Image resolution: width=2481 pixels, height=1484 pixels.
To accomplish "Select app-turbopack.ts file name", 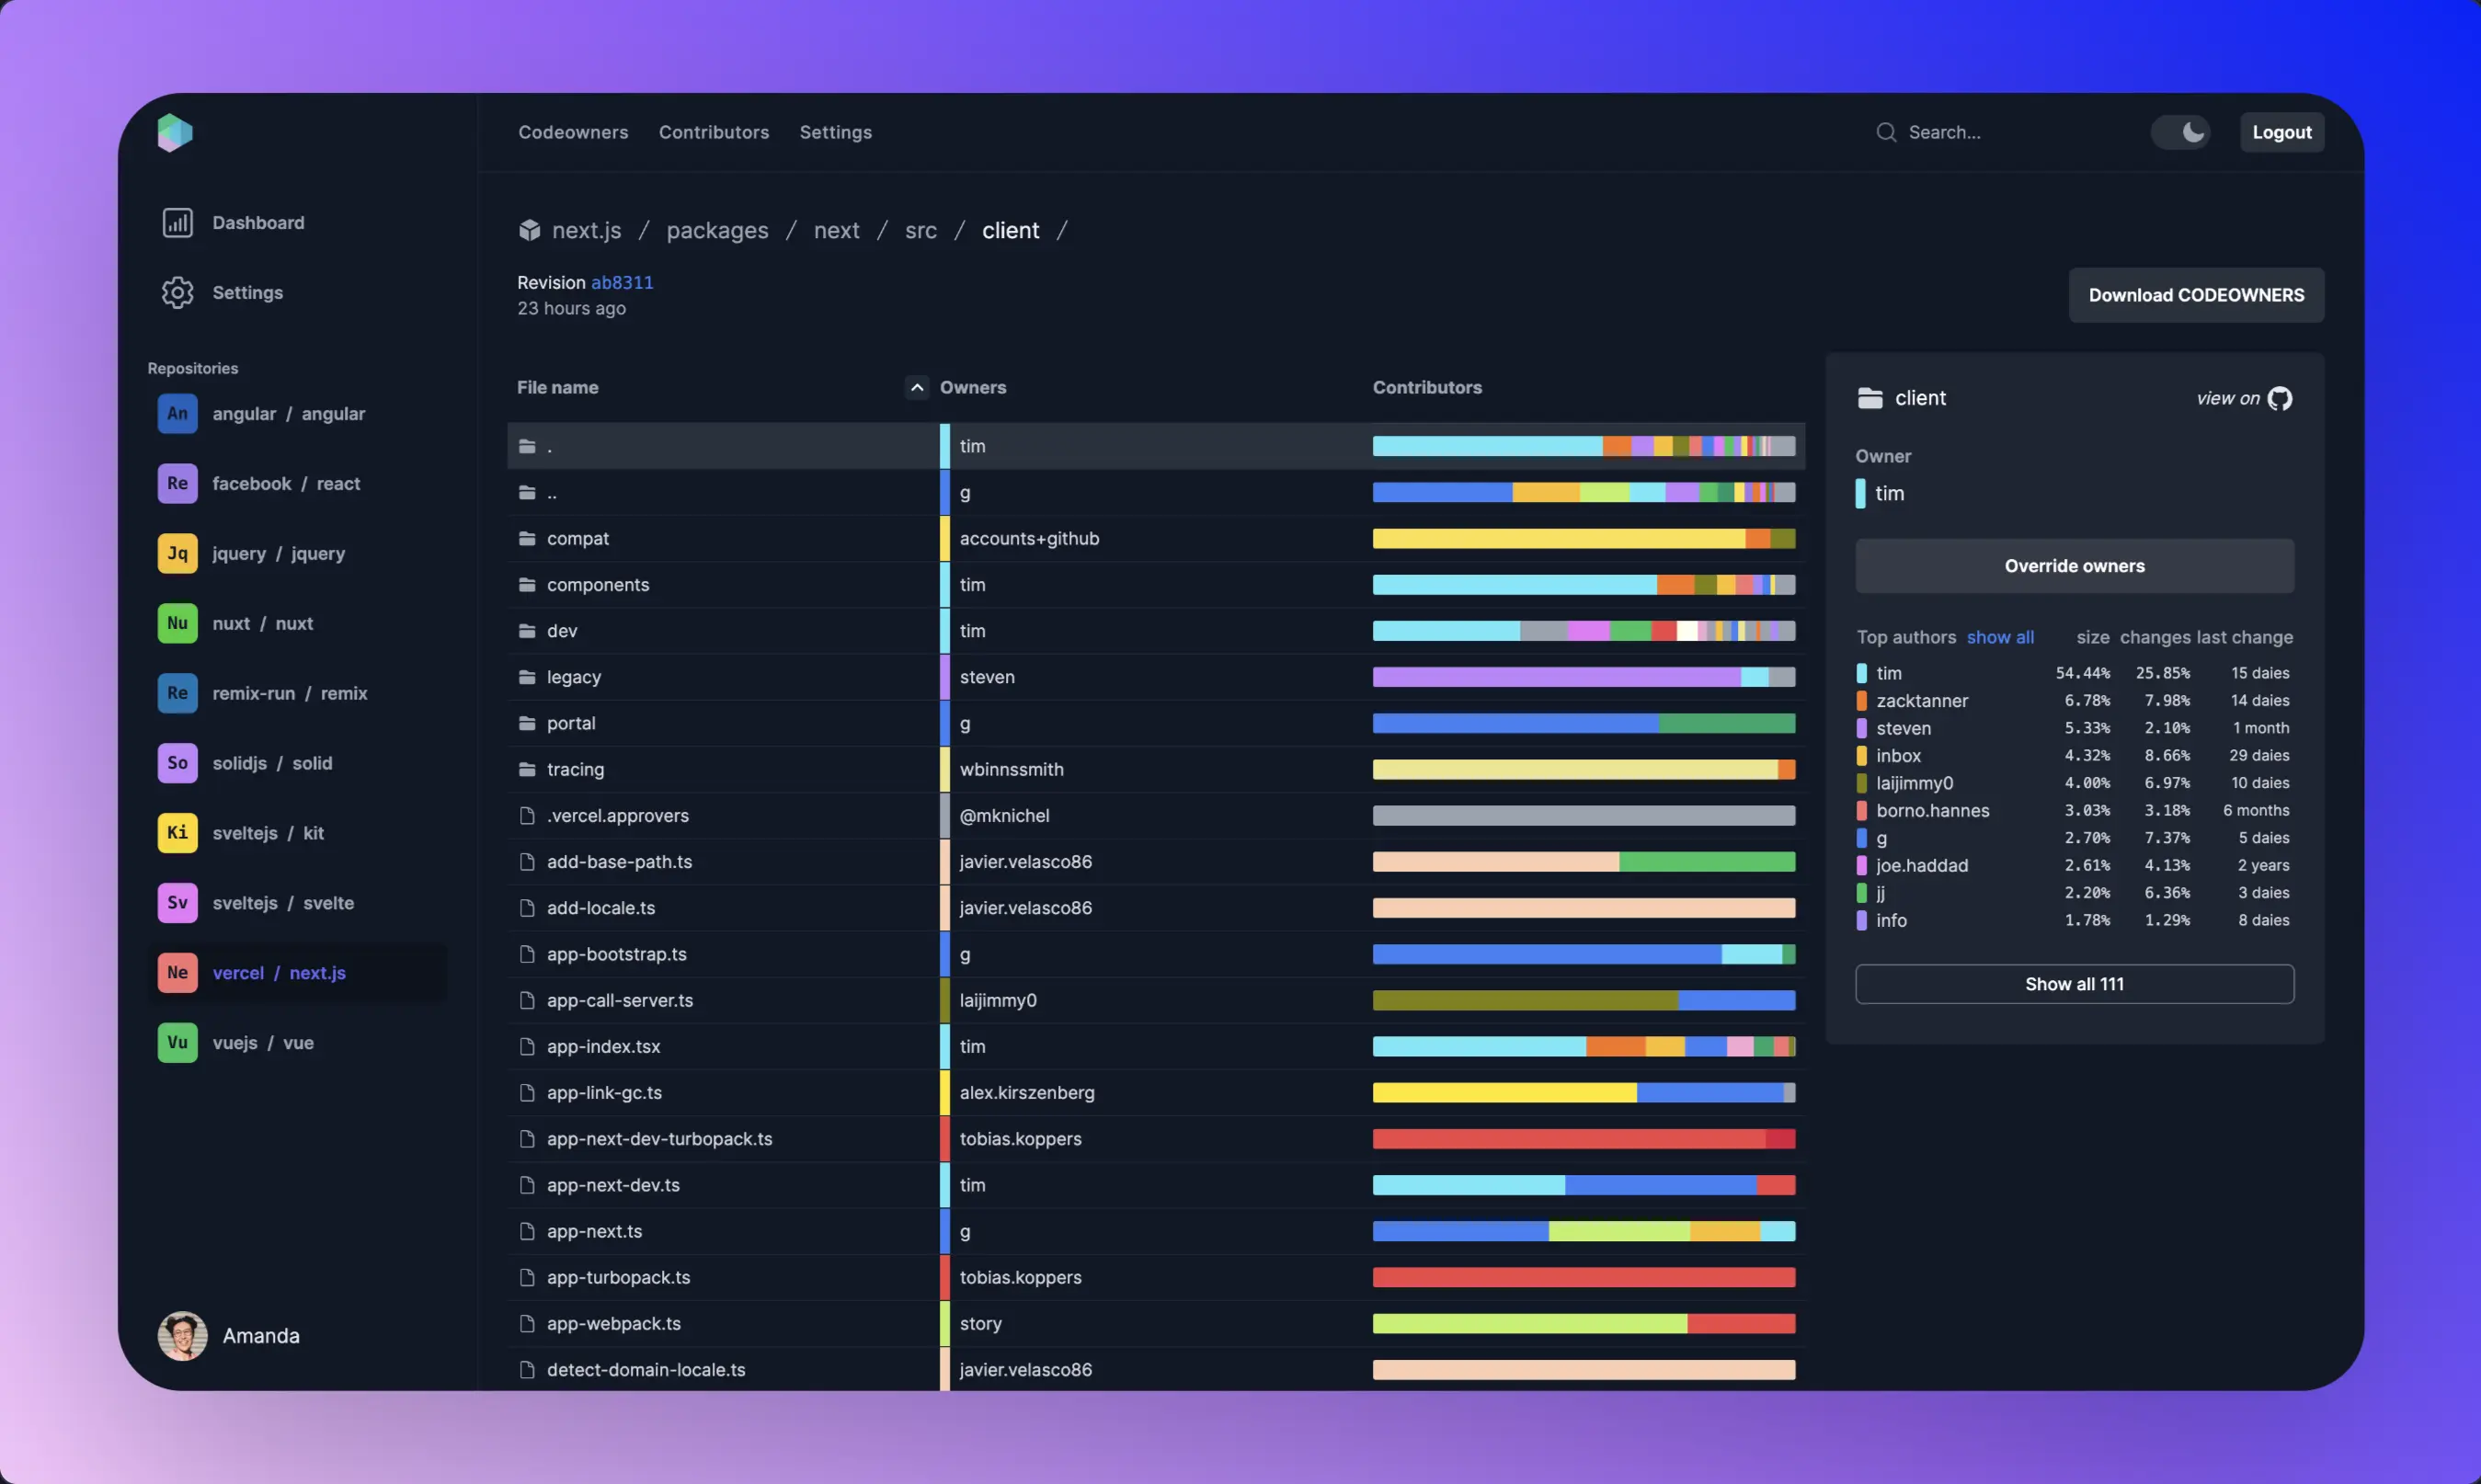I will point(618,1277).
